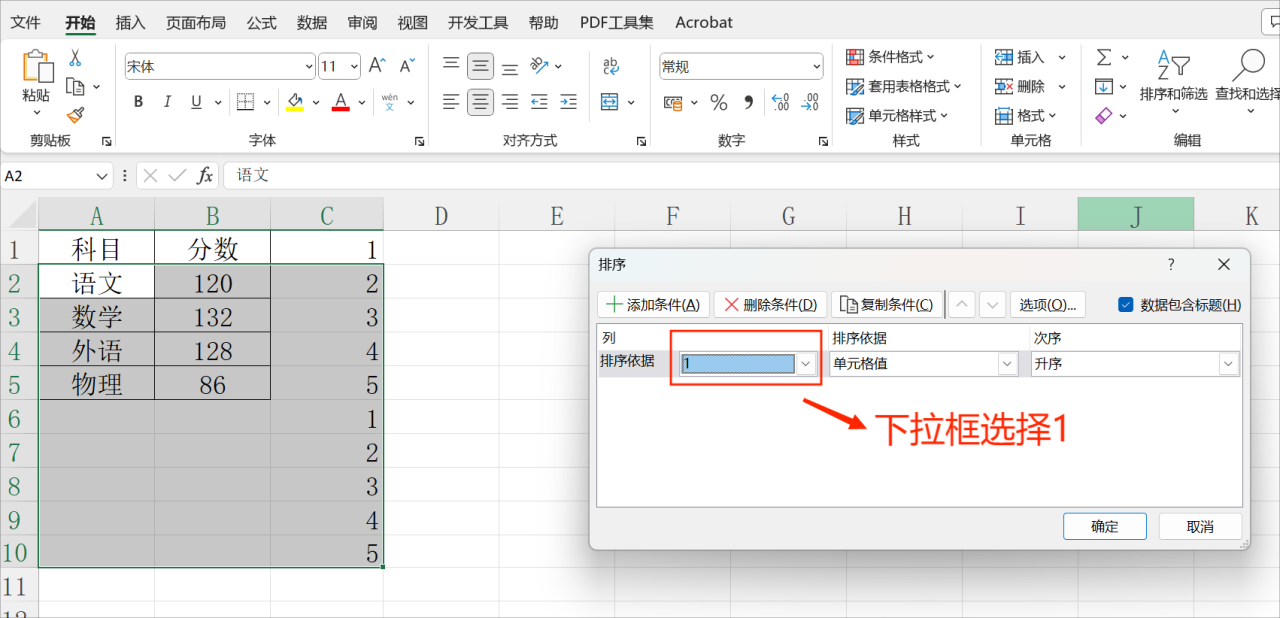Select column D header
Viewport: 1280px width, 618px height.
pos(441,215)
